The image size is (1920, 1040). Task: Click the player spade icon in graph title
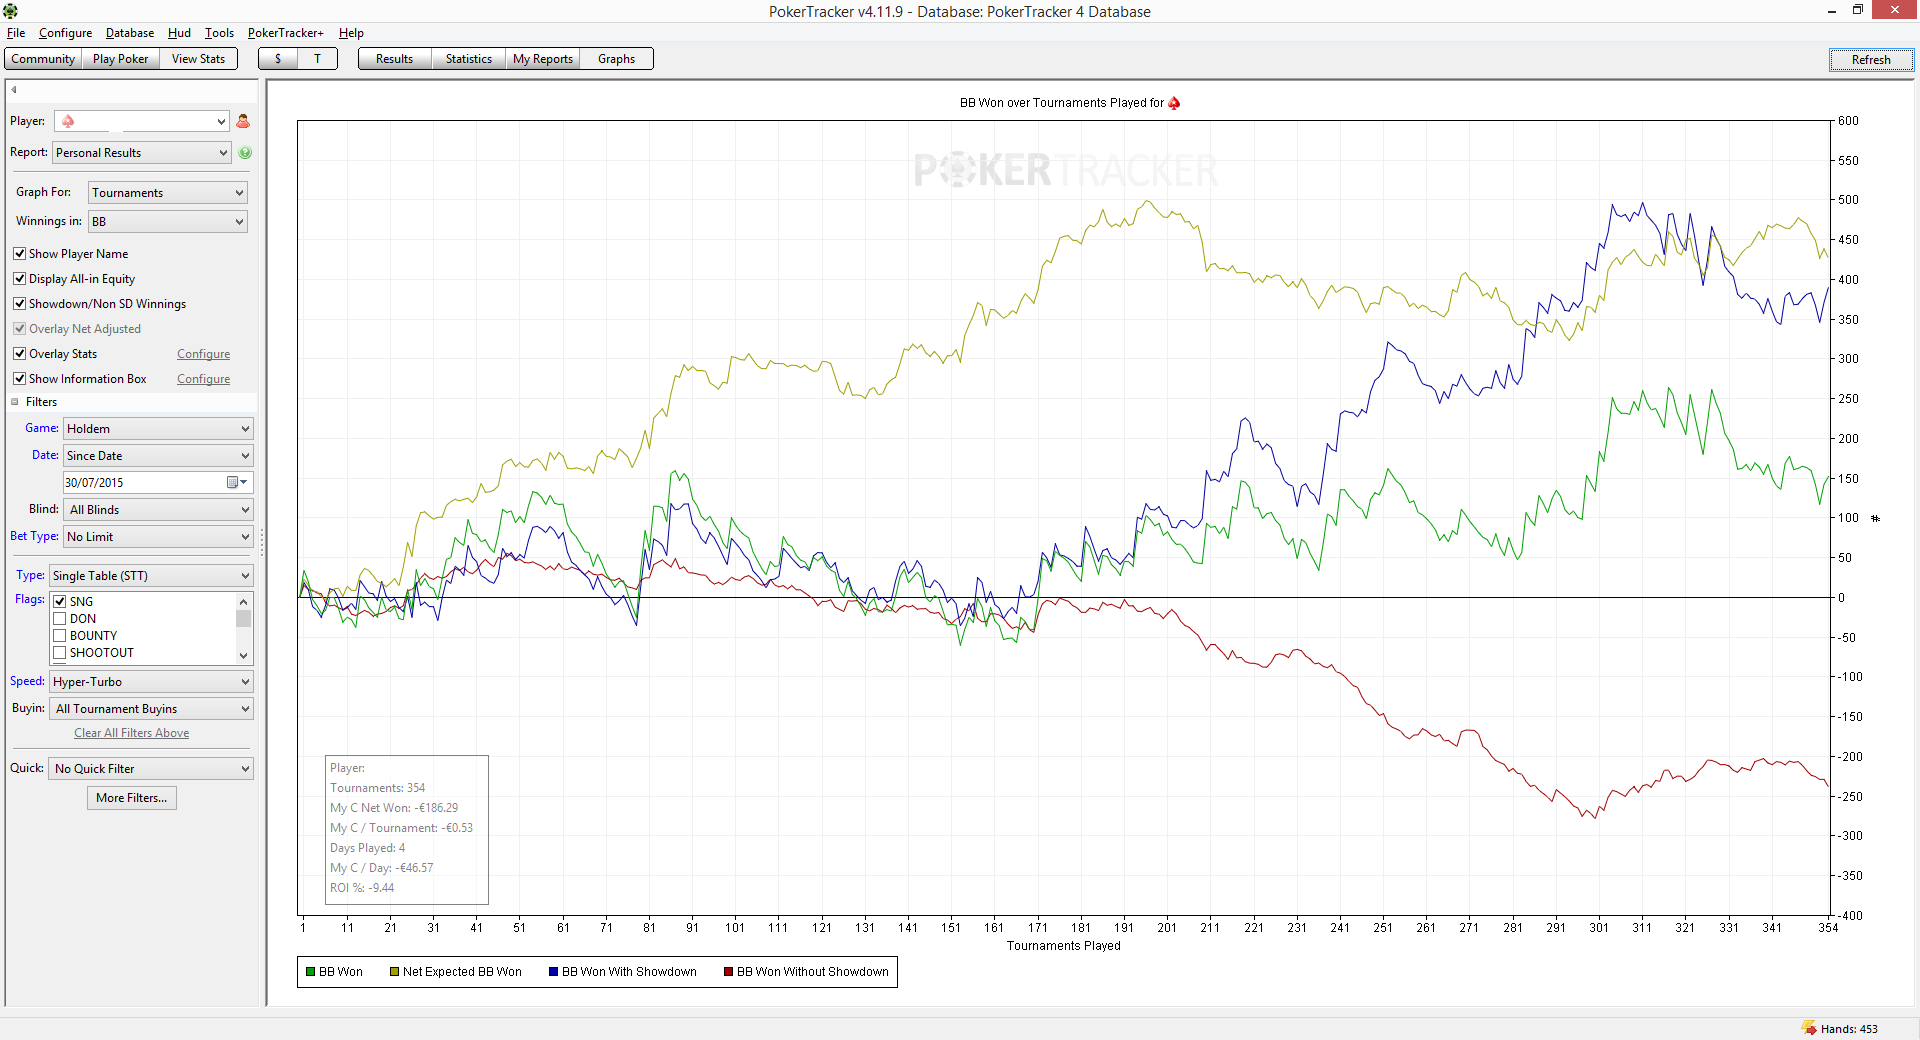coord(1174,103)
